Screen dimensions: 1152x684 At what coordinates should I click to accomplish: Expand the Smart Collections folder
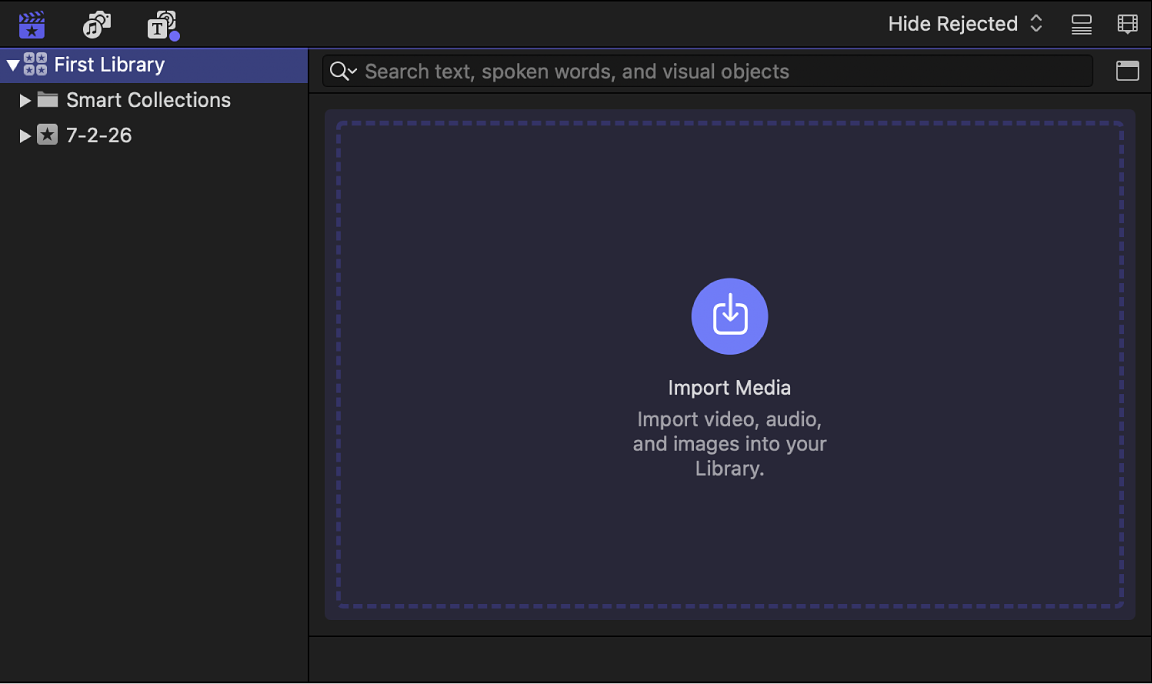[25, 101]
